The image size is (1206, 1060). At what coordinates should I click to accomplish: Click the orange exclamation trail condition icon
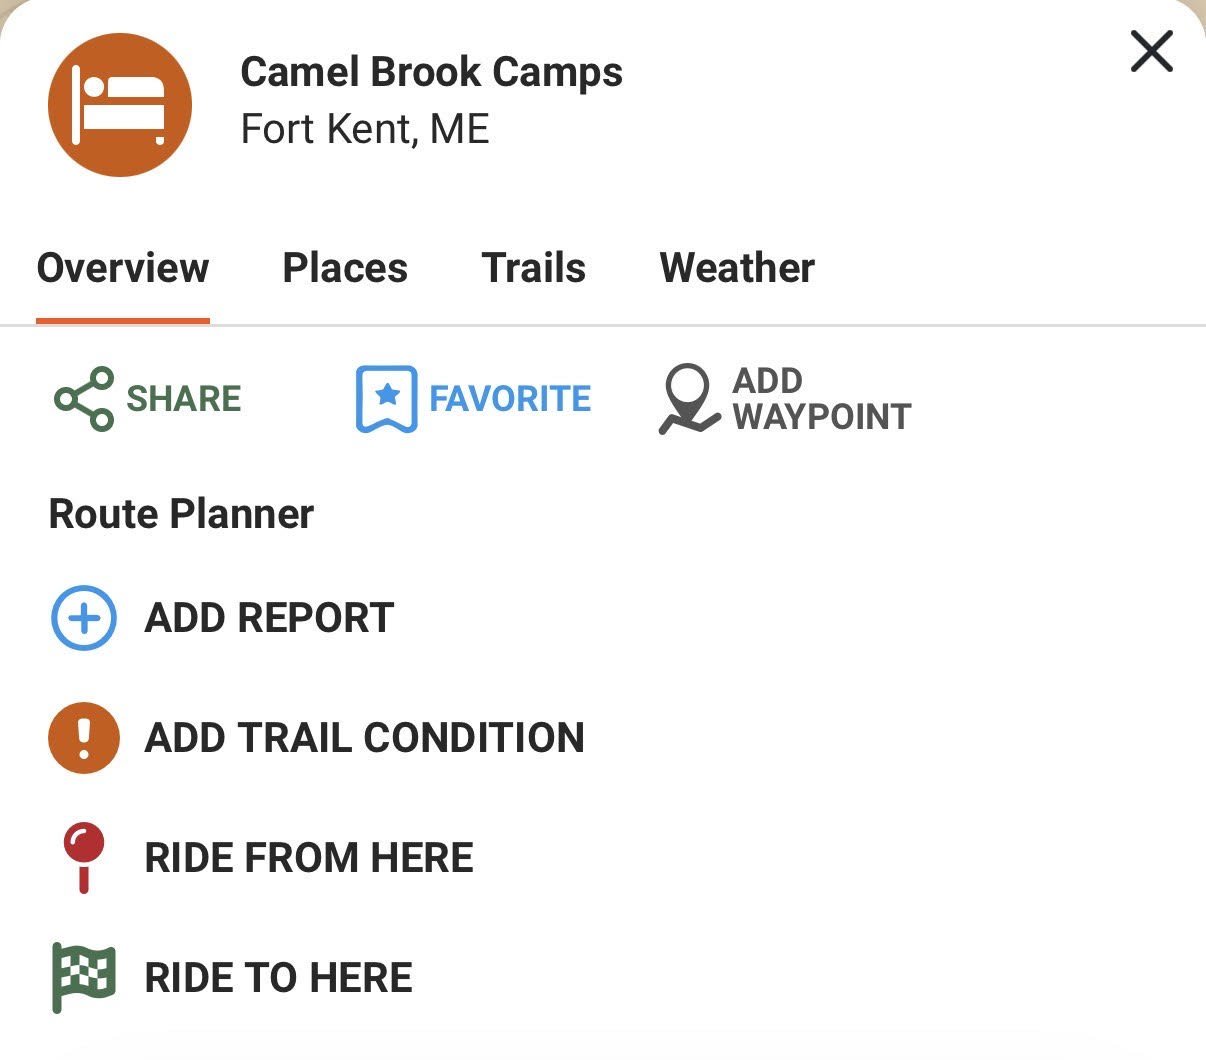coord(83,738)
